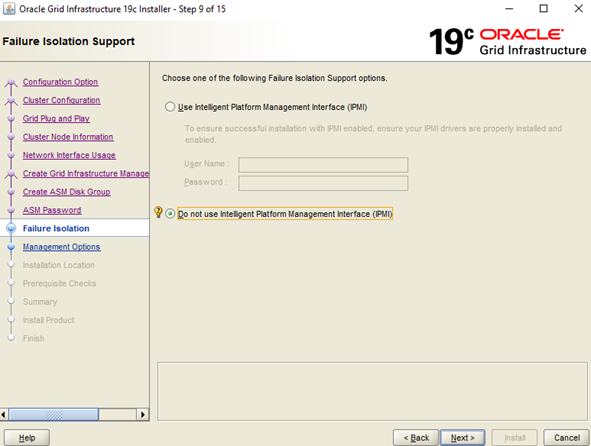This screenshot has width=591, height=446.
Task: Select Use Intelligent Platform Management Interface radio
Action: pos(170,107)
